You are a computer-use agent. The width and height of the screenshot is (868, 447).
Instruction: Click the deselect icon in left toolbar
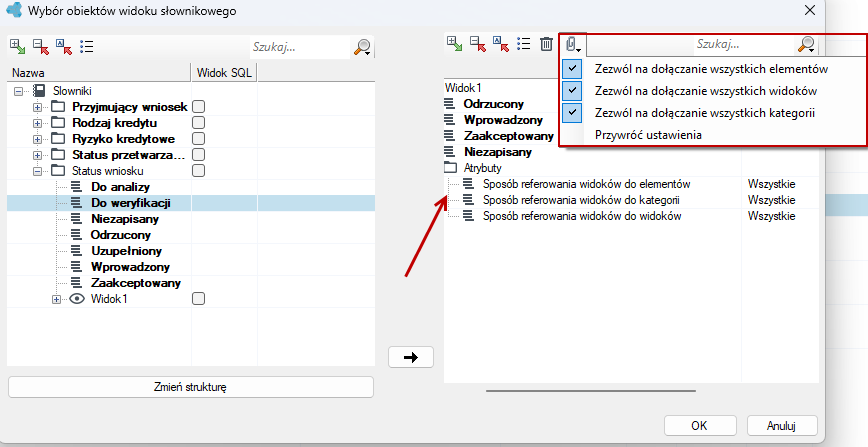(40, 47)
